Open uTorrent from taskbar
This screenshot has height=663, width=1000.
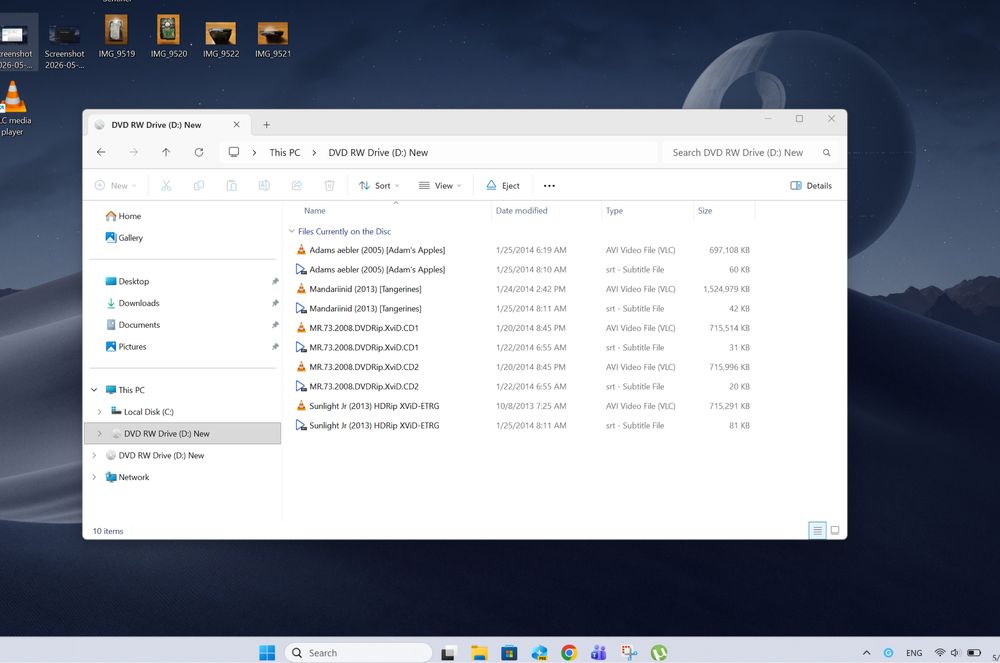tap(659, 652)
